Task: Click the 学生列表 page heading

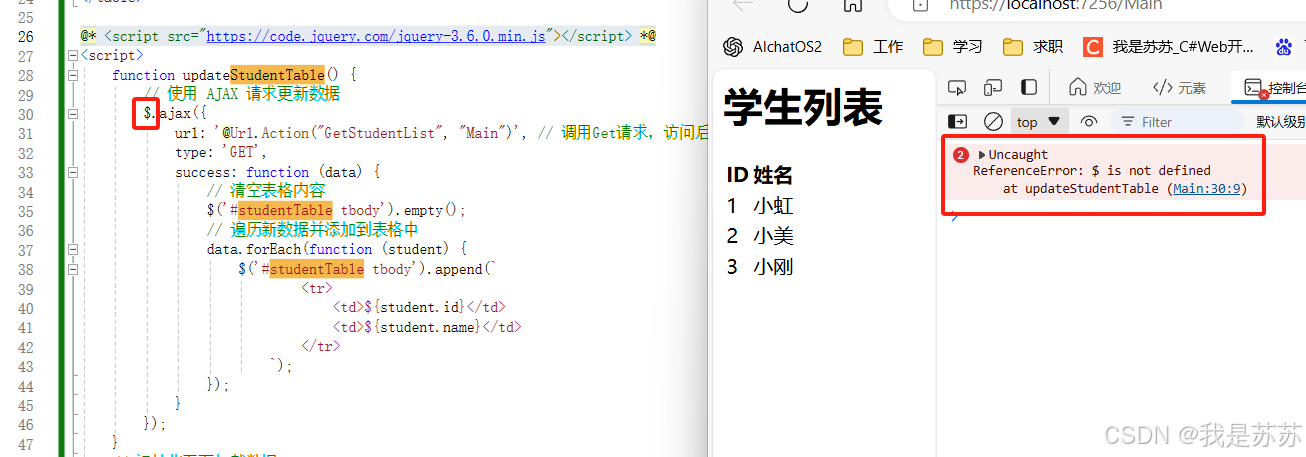Action: 803,106
